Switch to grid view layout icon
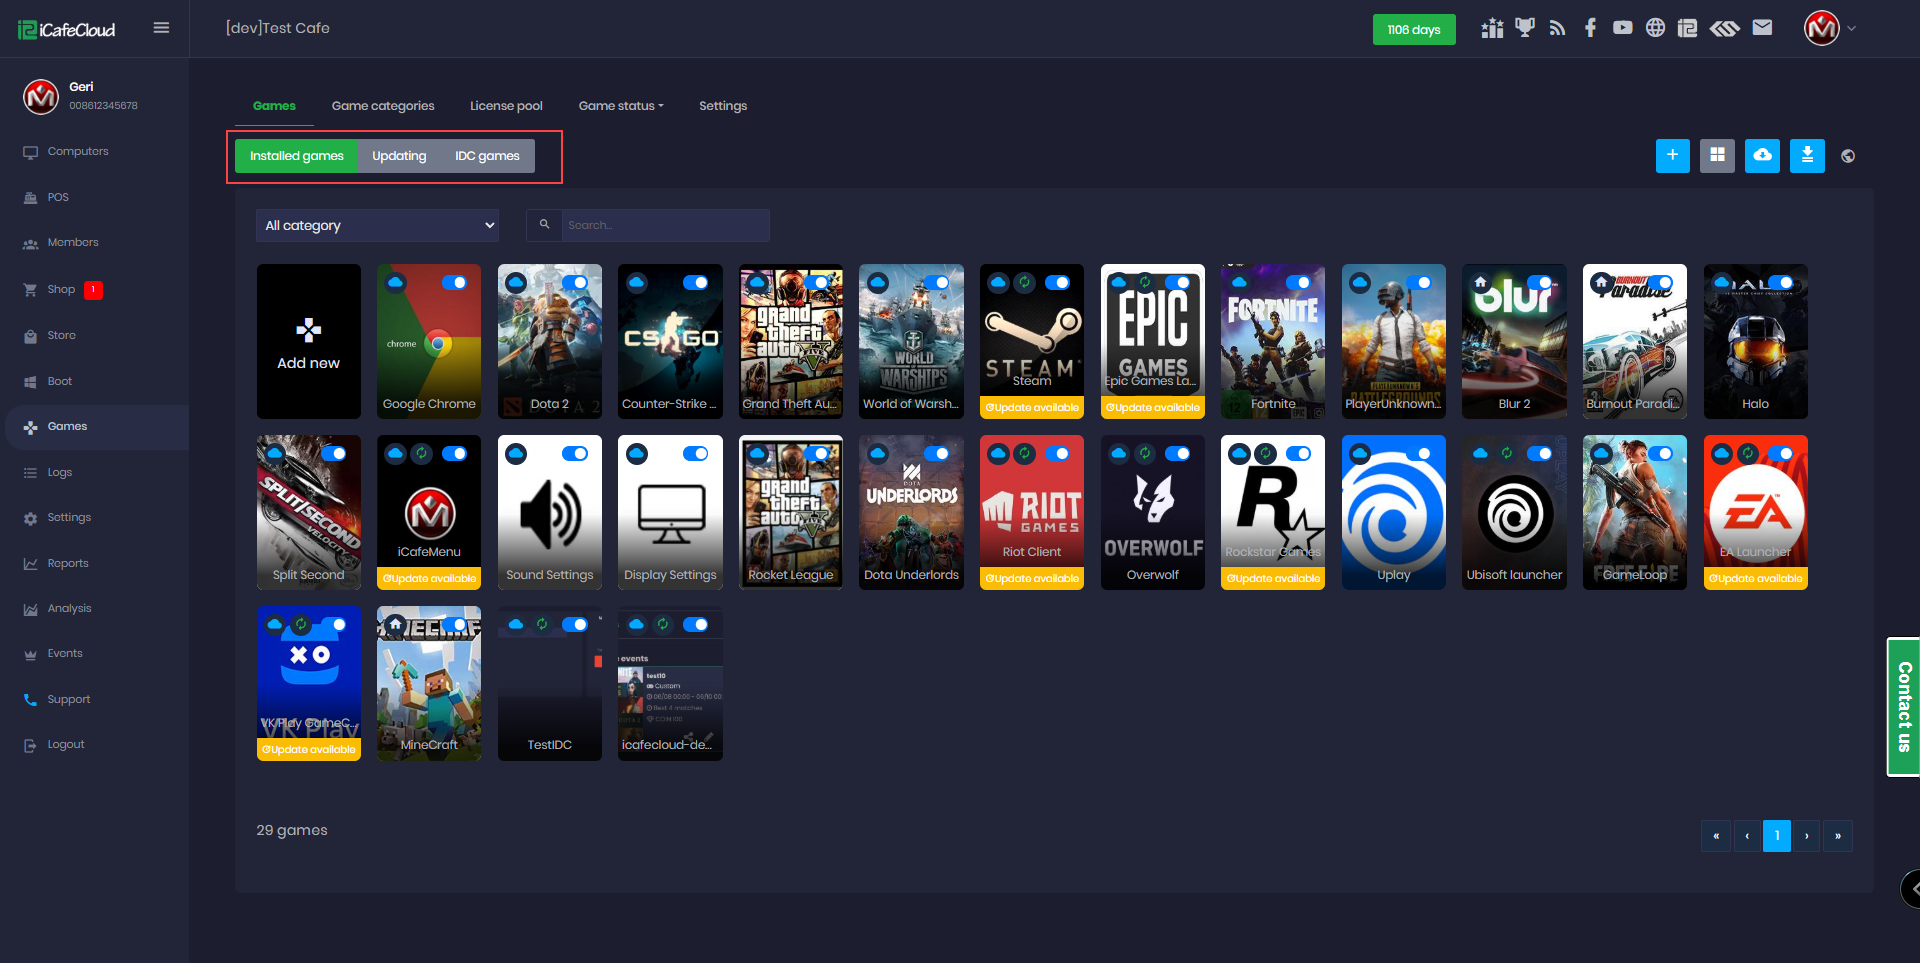Viewport: 1920px width, 963px height. click(x=1717, y=155)
